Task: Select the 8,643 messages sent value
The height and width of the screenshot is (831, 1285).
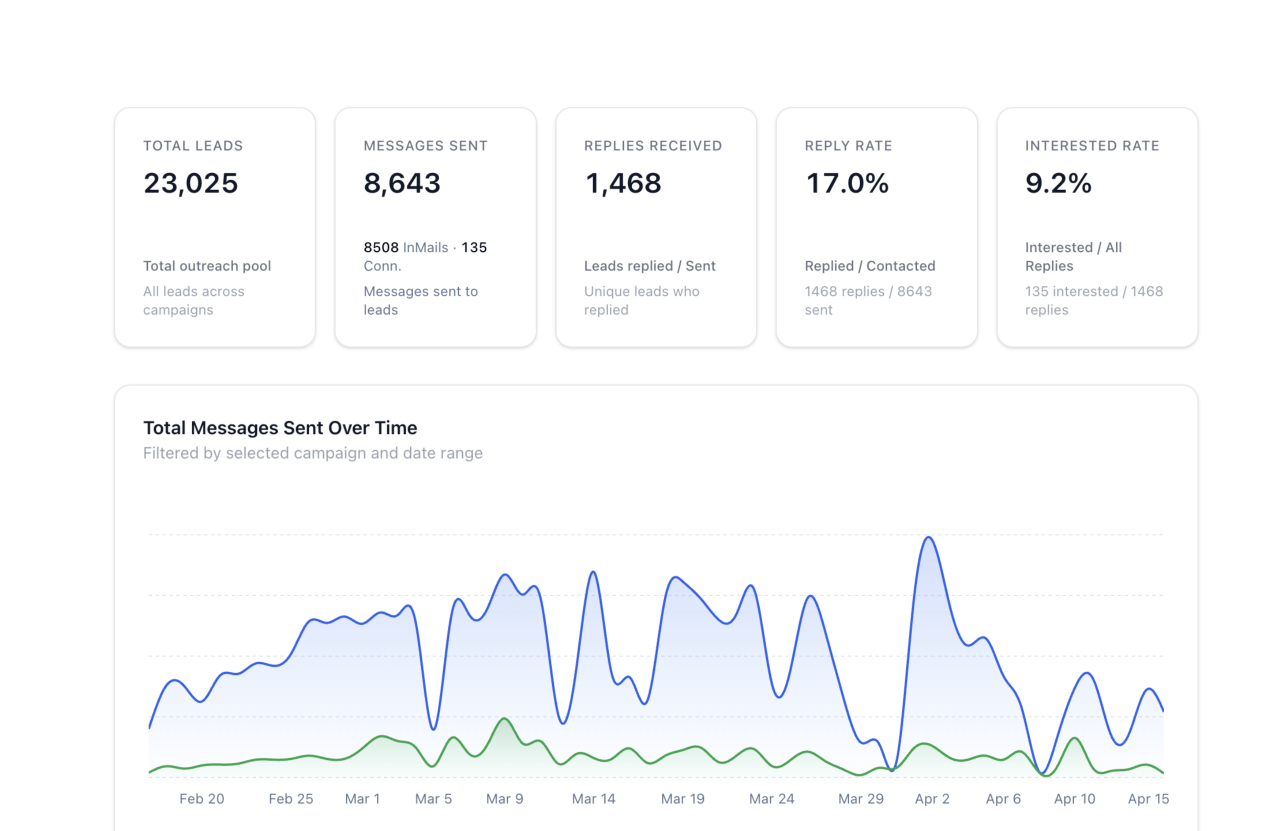Action: tap(402, 183)
